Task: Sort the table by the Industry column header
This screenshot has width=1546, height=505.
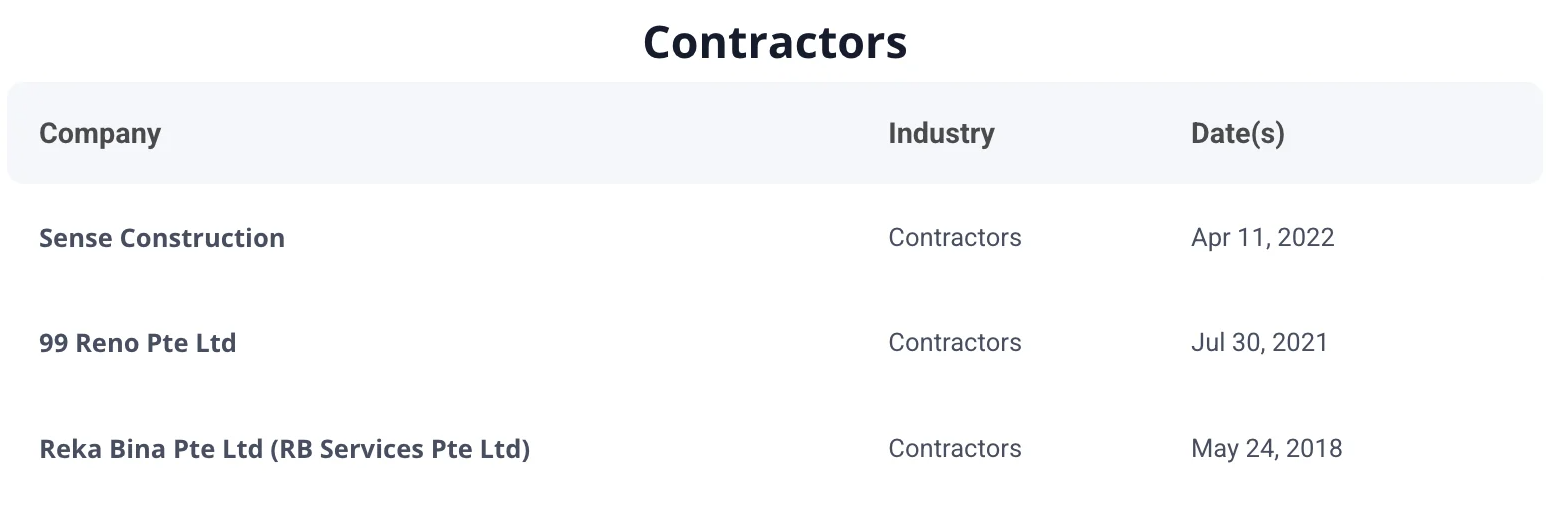Action: coord(941,133)
